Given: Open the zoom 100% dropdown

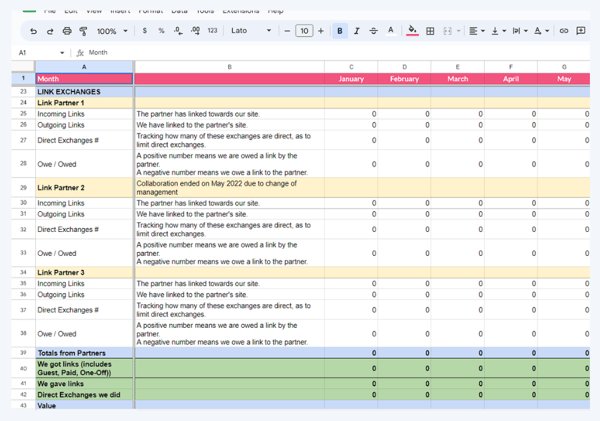Looking at the screenshot, I should [112, 31].
